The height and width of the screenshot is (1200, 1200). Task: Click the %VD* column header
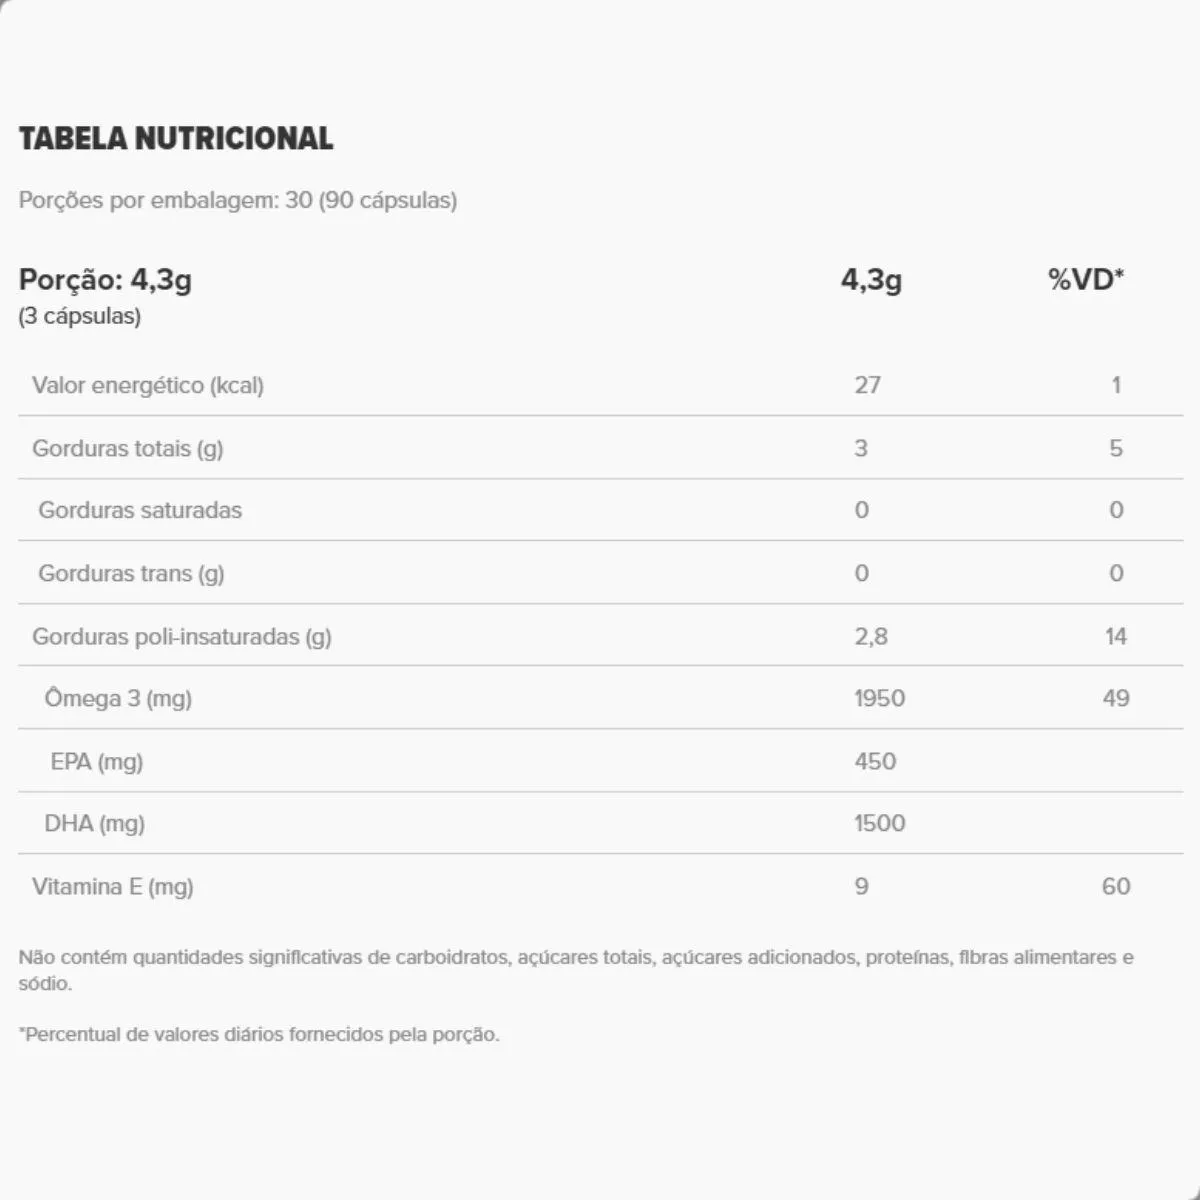pyautogui.click(x=1086, y=279)
